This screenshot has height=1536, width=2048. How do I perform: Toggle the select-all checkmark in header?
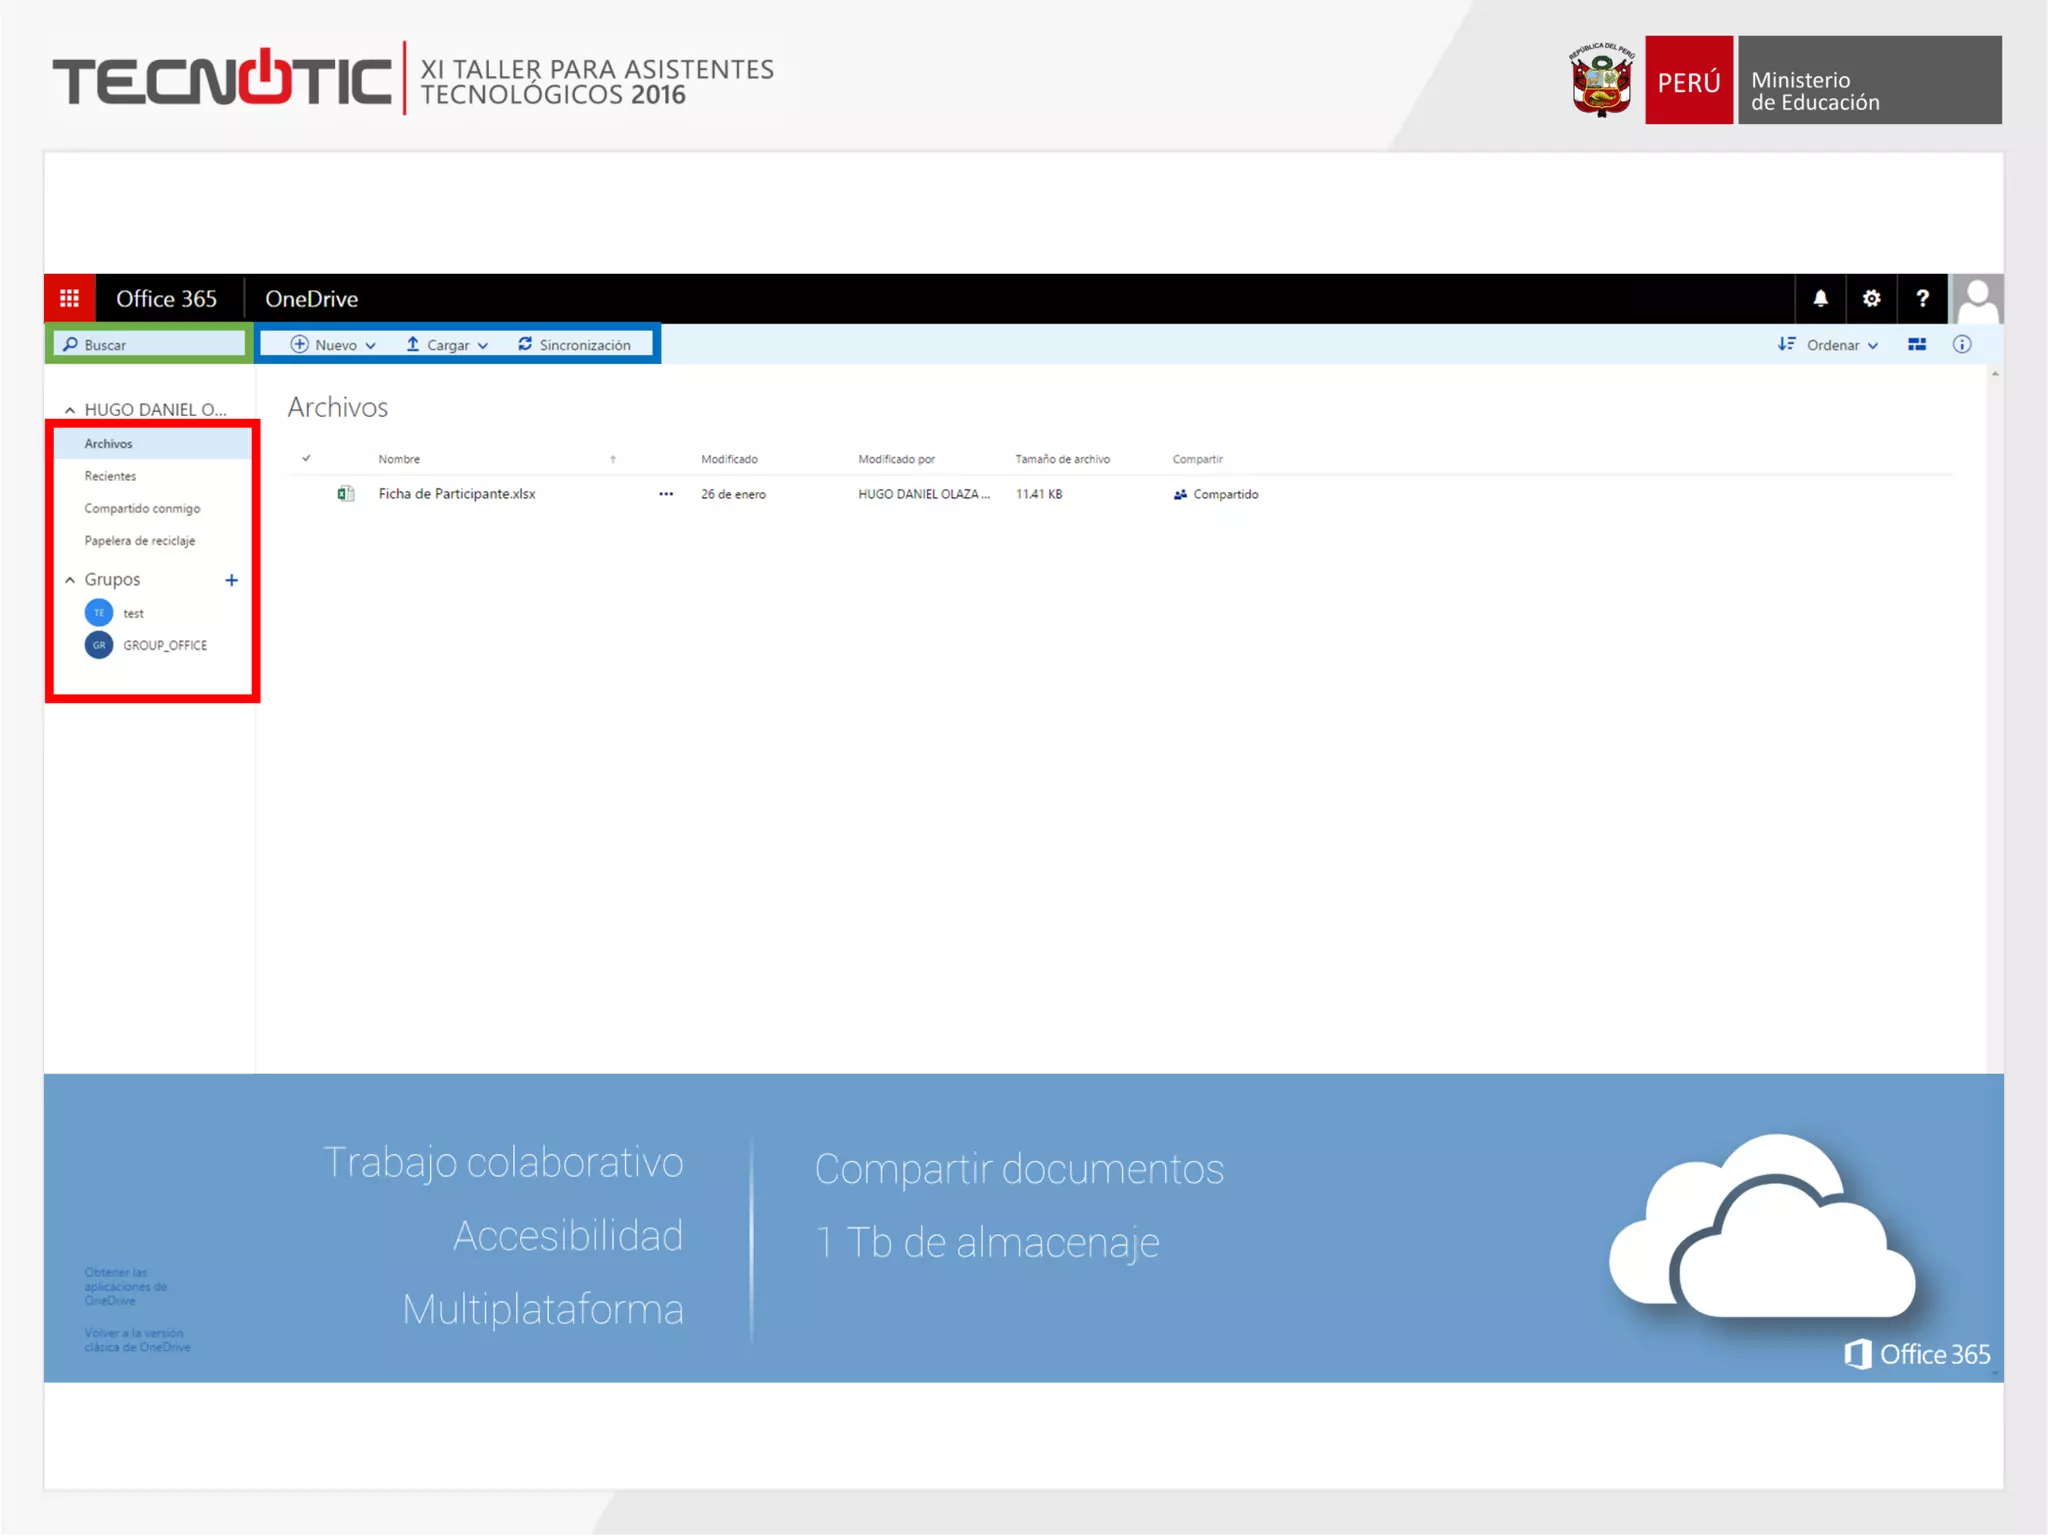(x=306, y=458)
